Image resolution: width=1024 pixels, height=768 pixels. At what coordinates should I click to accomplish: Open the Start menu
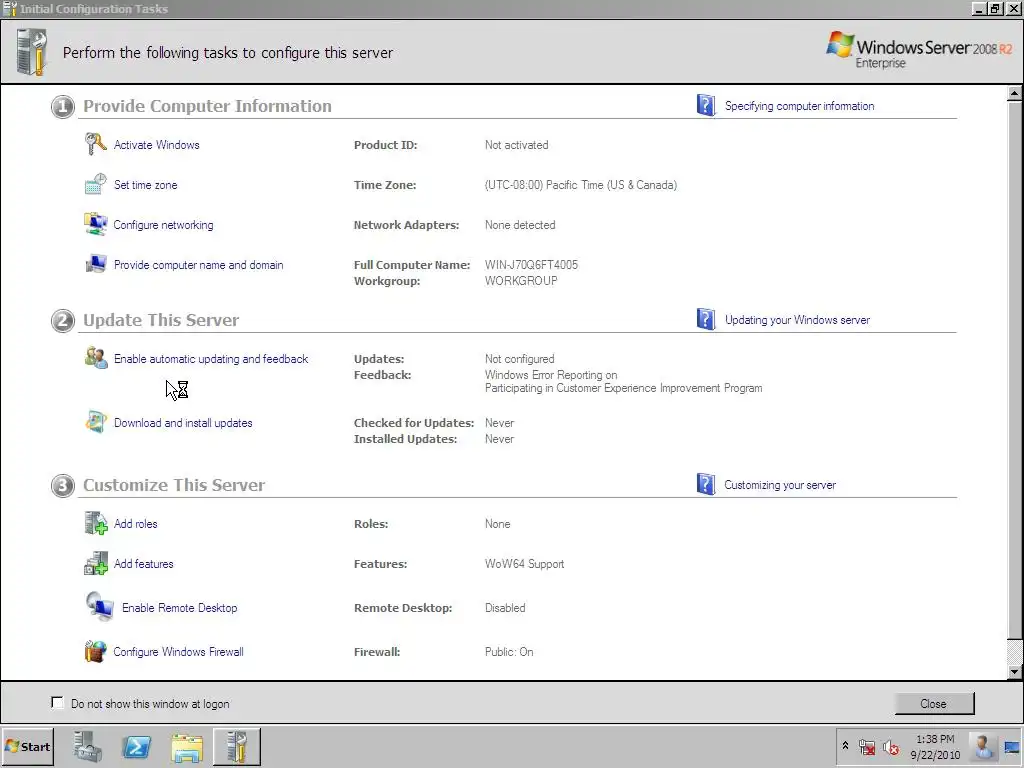[x=27, y=747]
